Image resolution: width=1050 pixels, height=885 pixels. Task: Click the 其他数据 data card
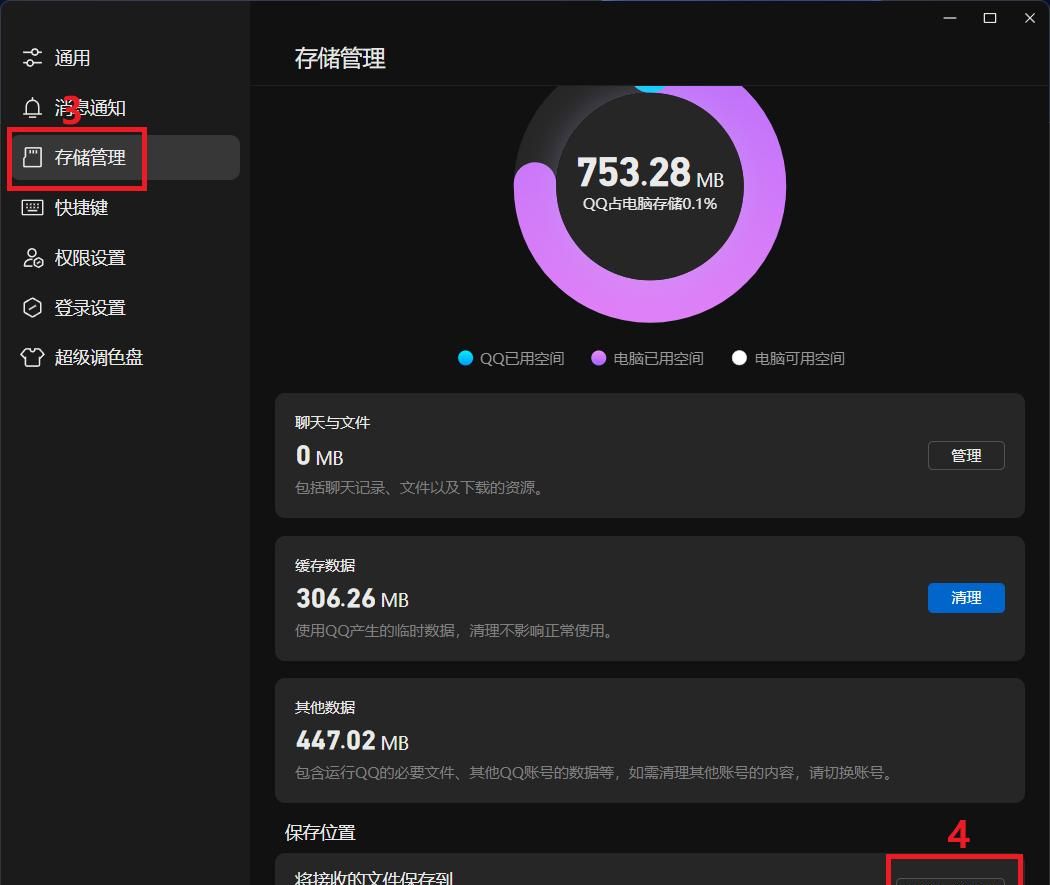(x=650, y=740)
